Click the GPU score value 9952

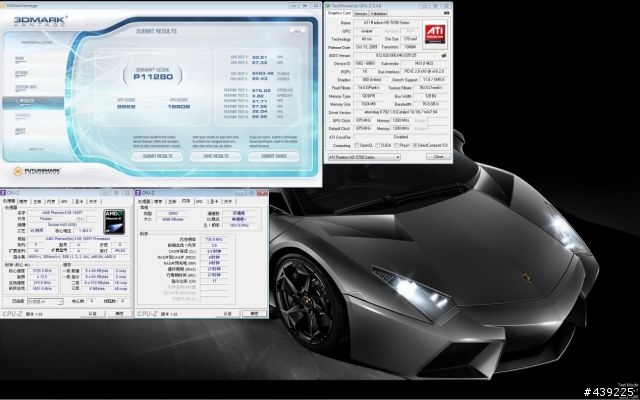126,107
